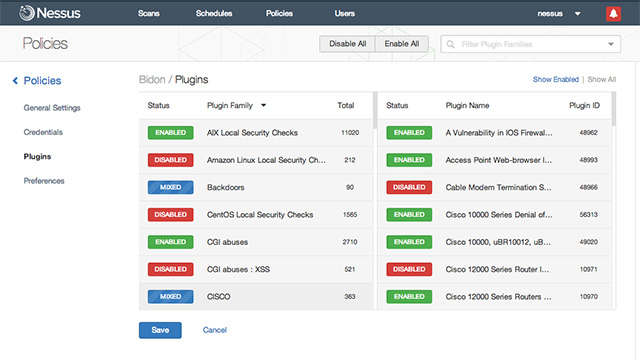Toggle Backdoors family mixed status
This screenshot has width=640, height=360.
point(171,187)
